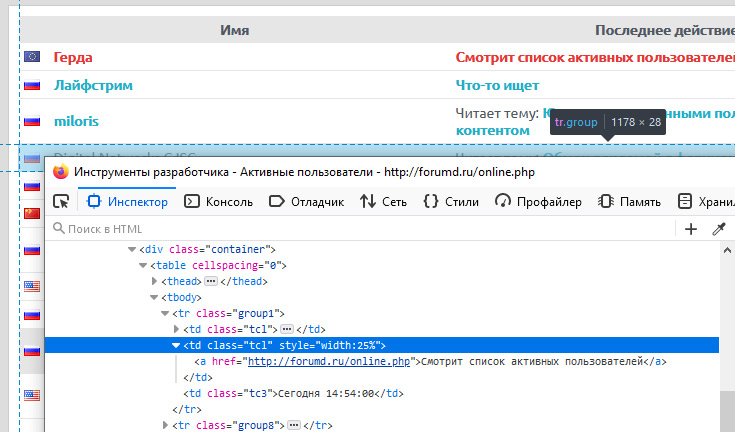The width and height of the screenshot is (735, 432).
Task: Click the Поиск в HTML search field
Action: tap(361, 229)
